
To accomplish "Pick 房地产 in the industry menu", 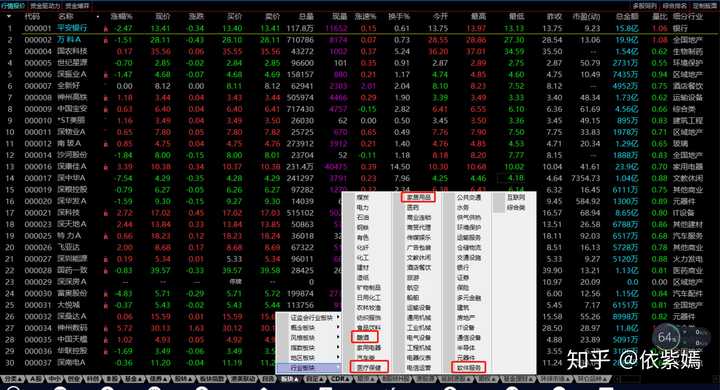I will (466, 318).
